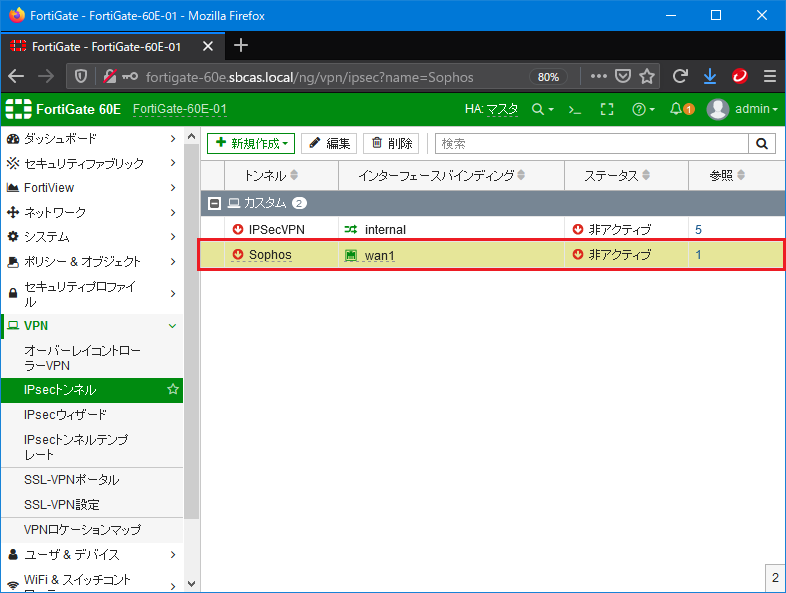This screenshot has height=593, width=786.
Task: Bookmark this page with the star icon
Action: click(x=647, y=77)
